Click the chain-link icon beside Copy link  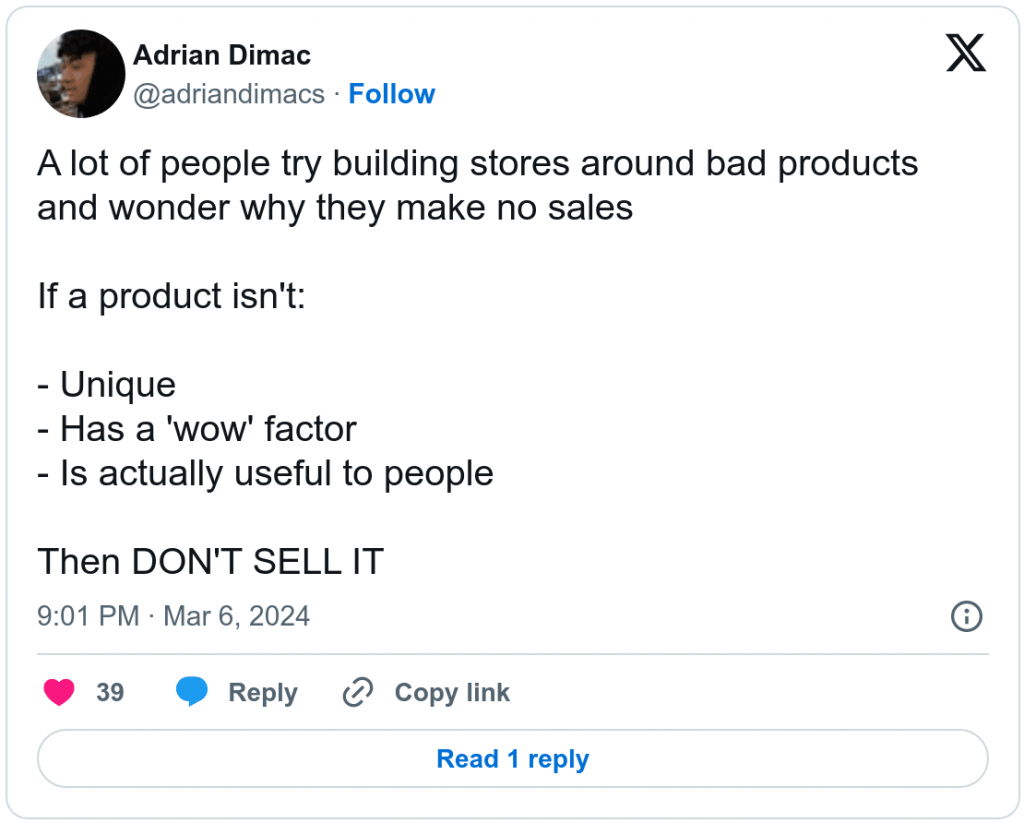point(356,691)
